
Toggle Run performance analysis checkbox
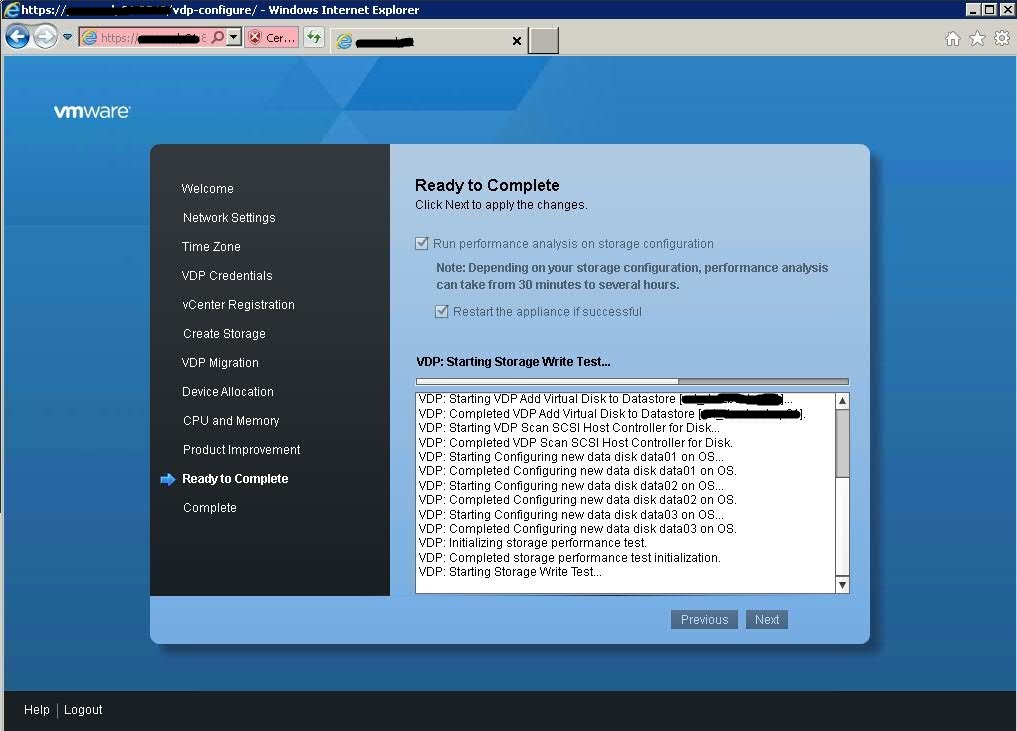click(x=422, y=243)
